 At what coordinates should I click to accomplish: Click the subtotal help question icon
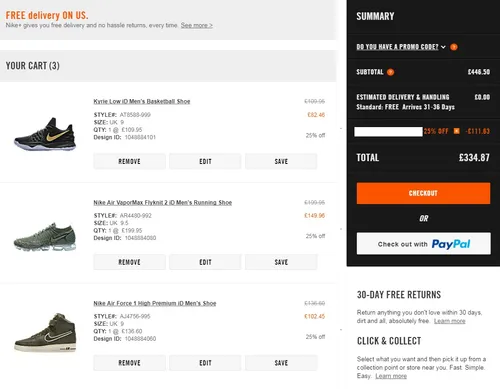[x=390, y=72]
